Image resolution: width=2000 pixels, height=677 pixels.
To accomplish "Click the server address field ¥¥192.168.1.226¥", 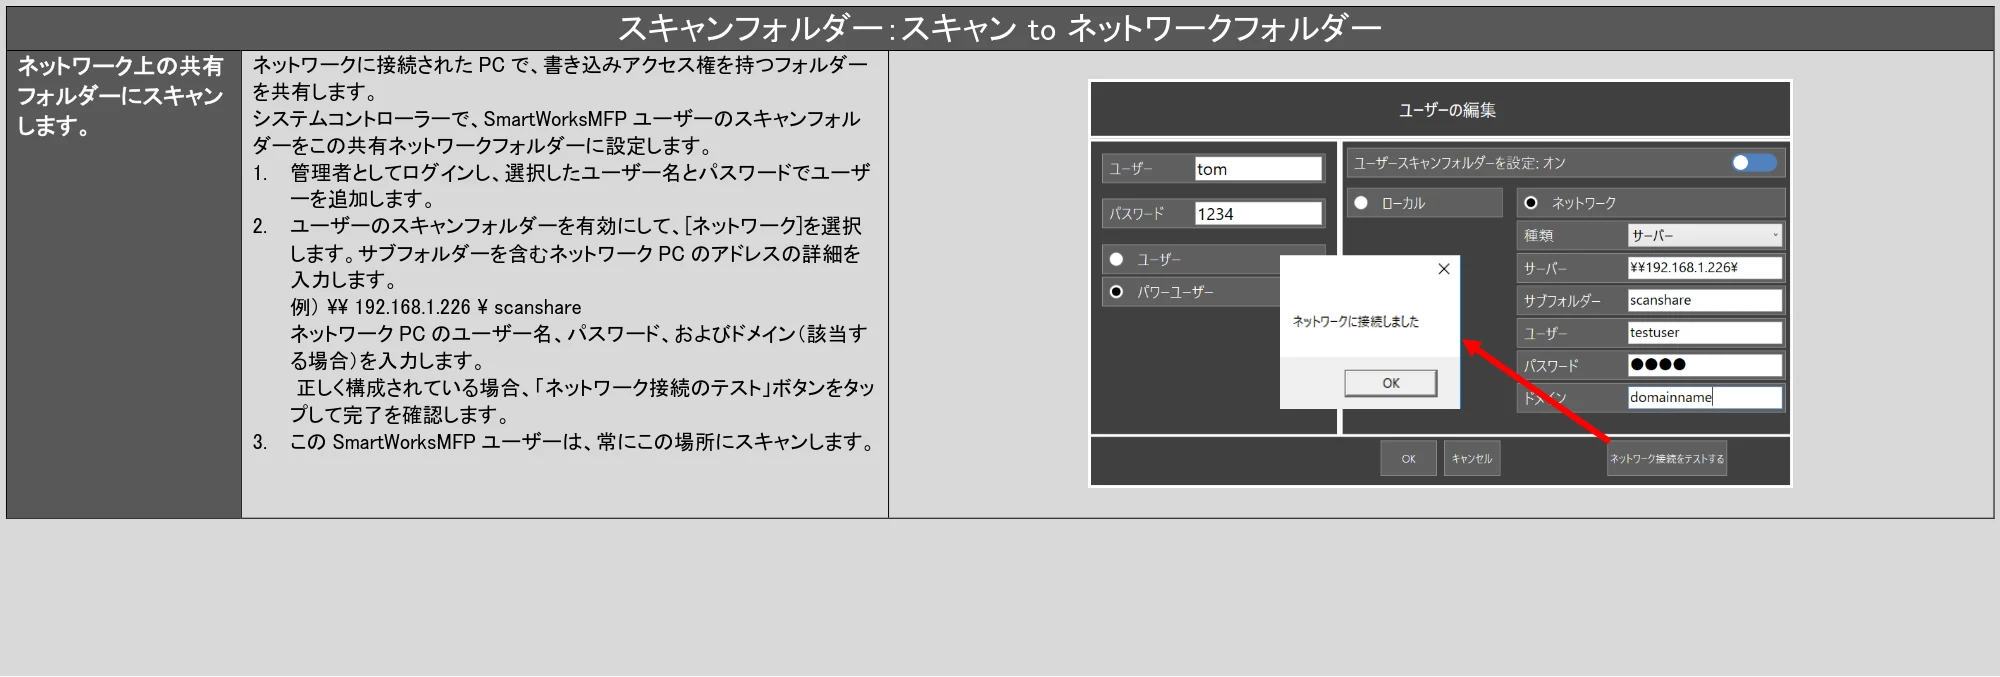I will (x=1705, y=268).
